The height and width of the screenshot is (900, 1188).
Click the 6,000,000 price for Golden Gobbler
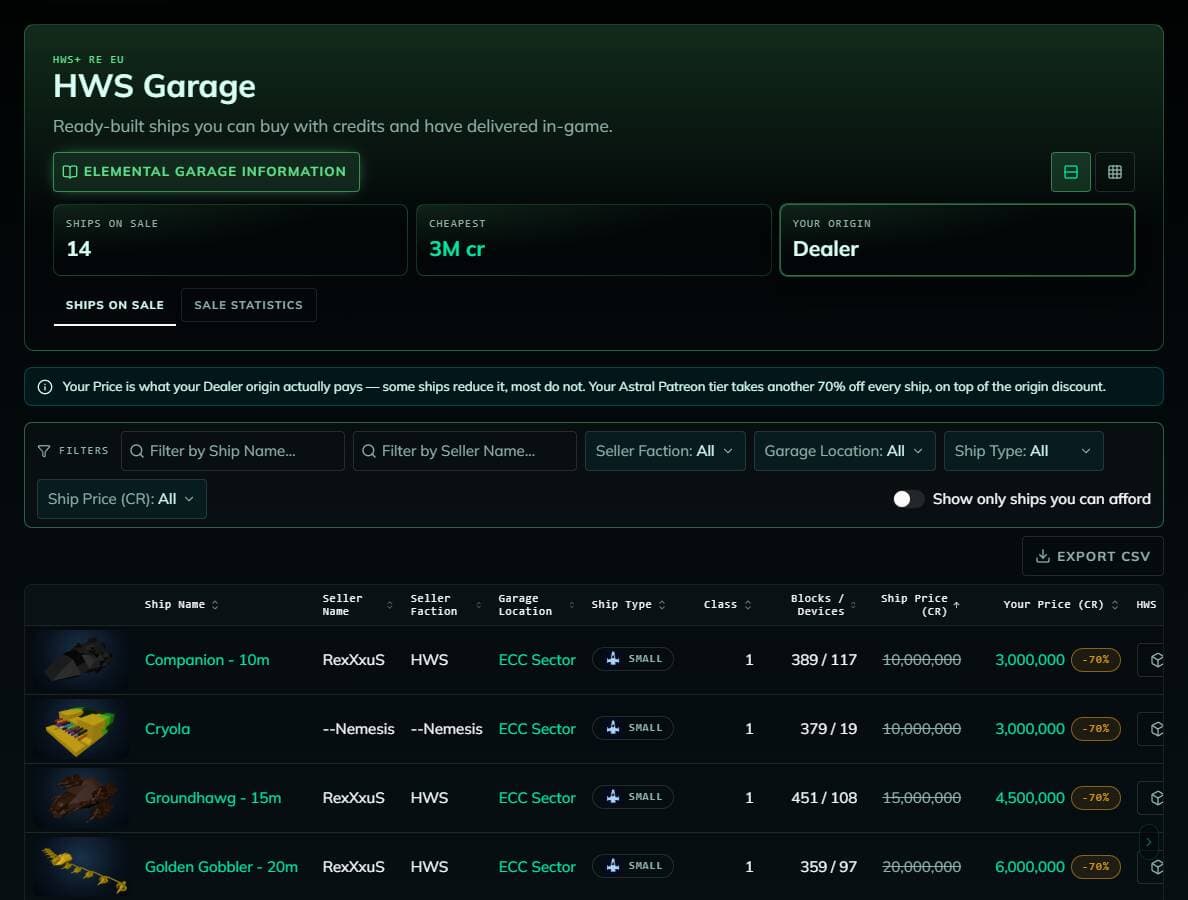coord(1030,867)
